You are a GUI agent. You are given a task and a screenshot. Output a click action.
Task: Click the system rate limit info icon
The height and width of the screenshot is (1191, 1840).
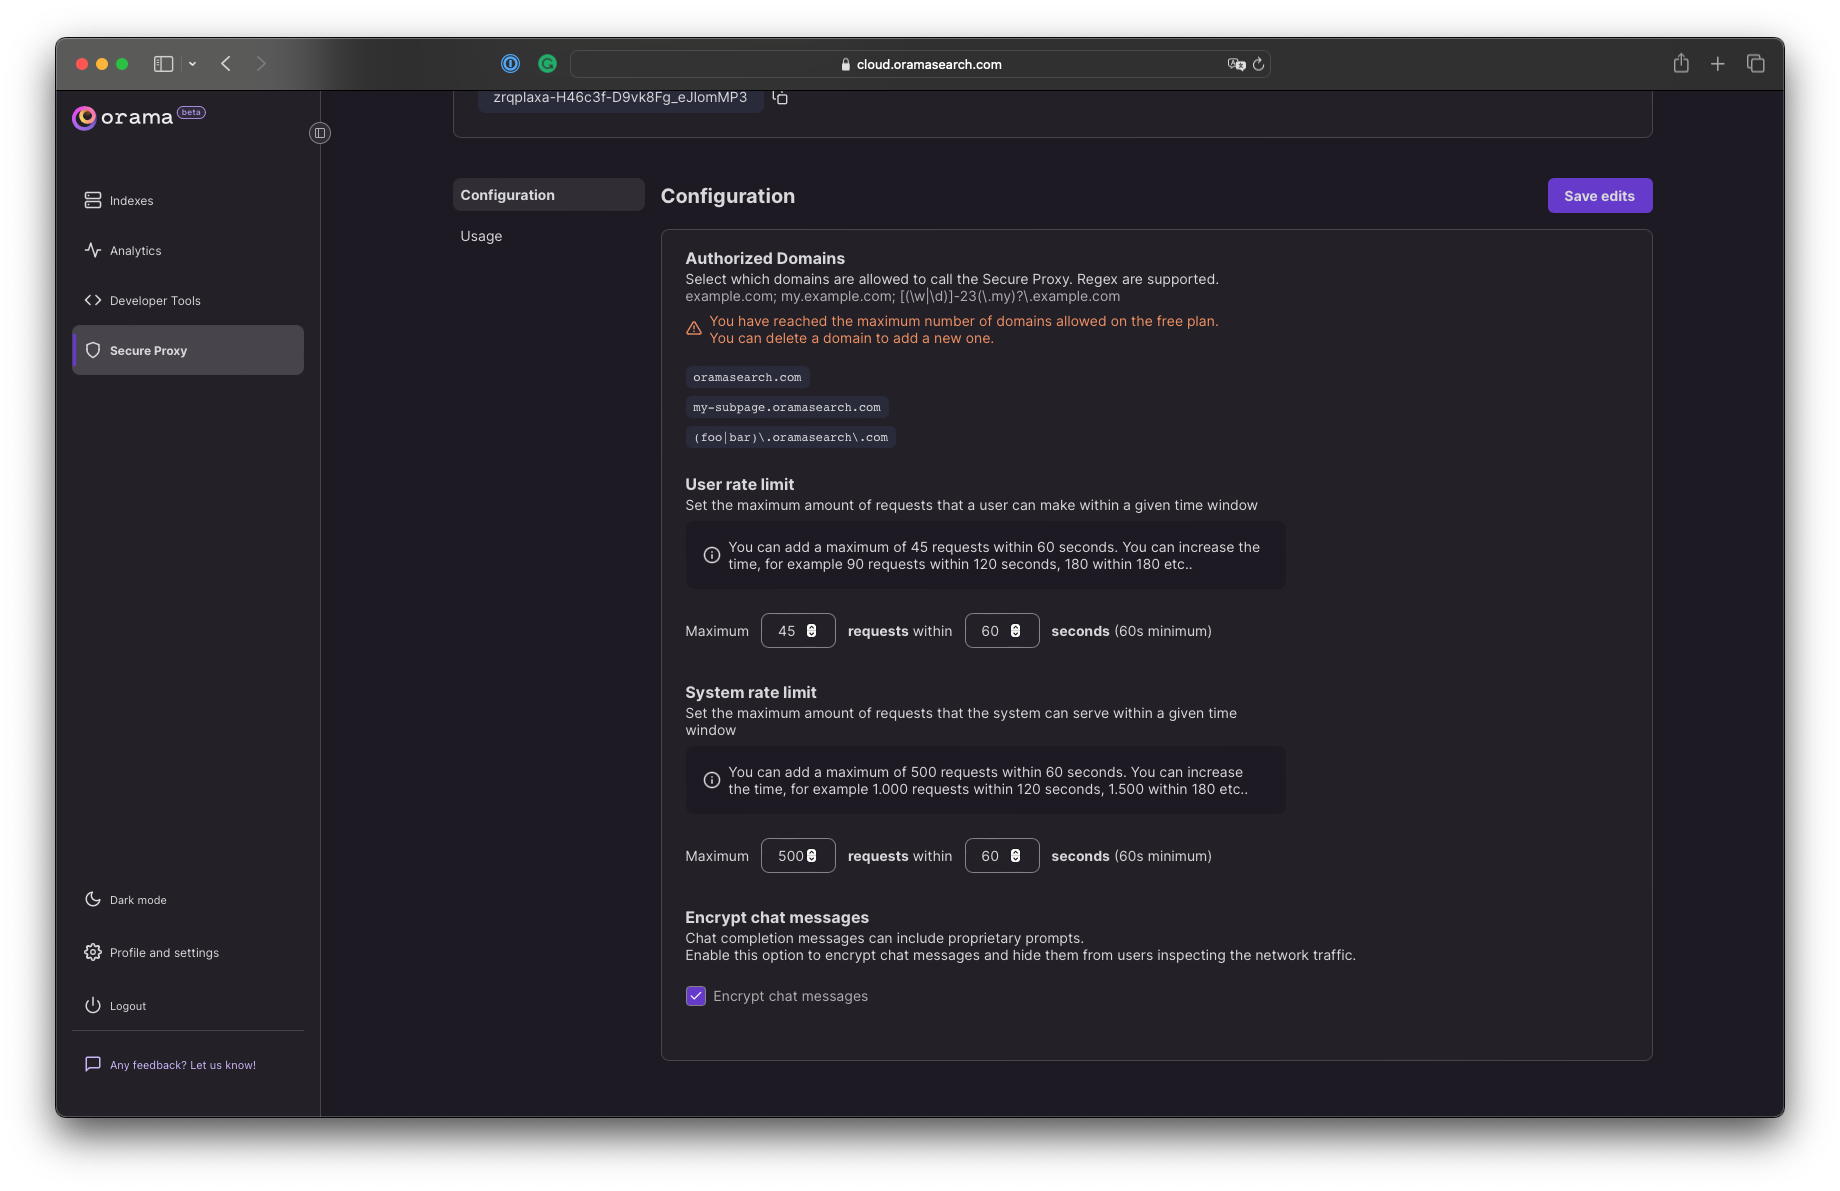(x=712, y=780)
